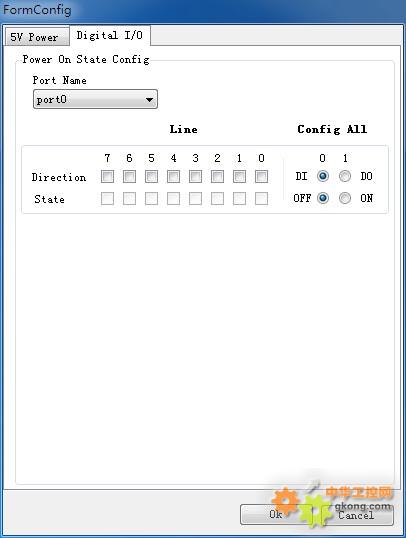Tick Direction checkbox for line 3

[x=195, y=177]
